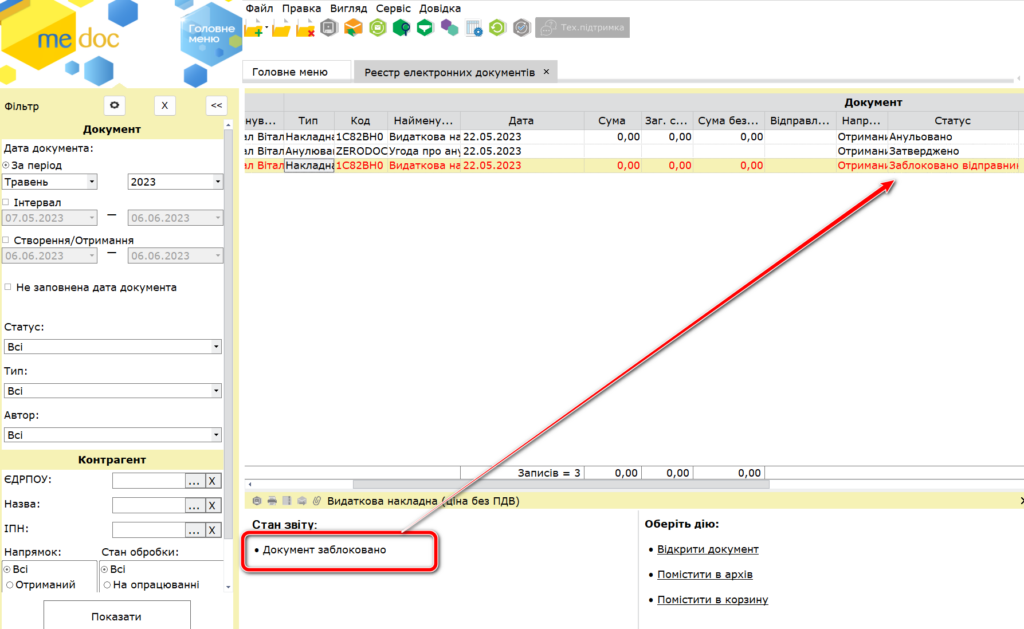Click the new document folder icon with plus
The width and height of the screenshot is (1024, 629).
254,28
